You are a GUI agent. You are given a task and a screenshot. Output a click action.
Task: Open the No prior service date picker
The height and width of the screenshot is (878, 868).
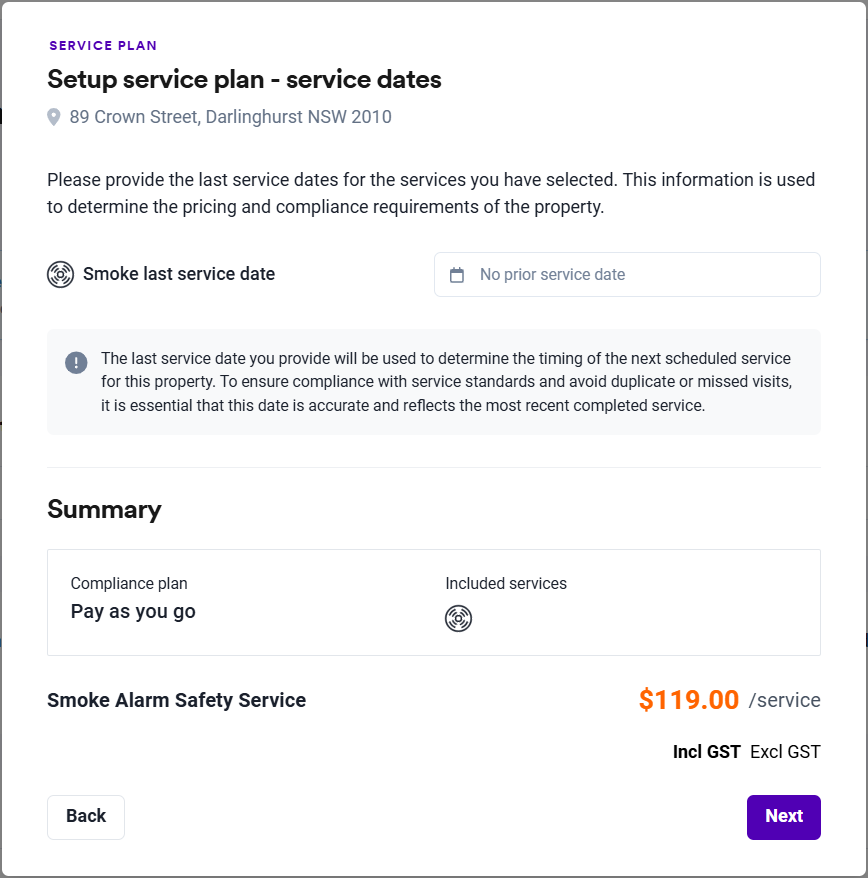pos(627,275)
